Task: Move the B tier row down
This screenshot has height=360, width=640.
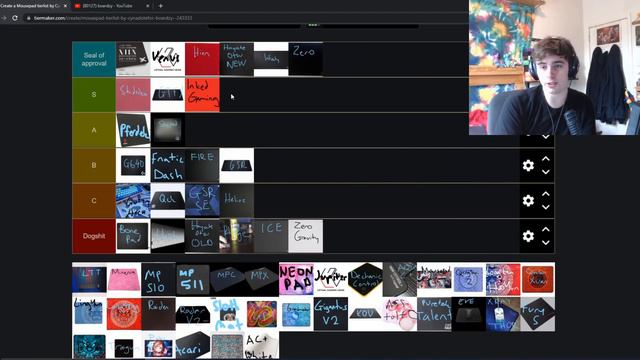Action: 546,172
